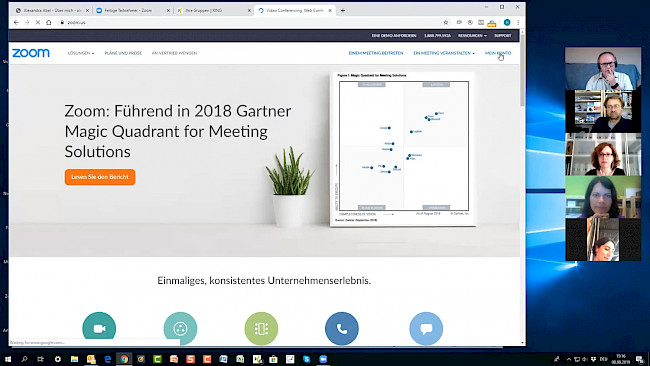The width and height of the screenshot is (650, 366).
Task: Select the second participant video with bookshelf
Action: [x=603, y=112]
